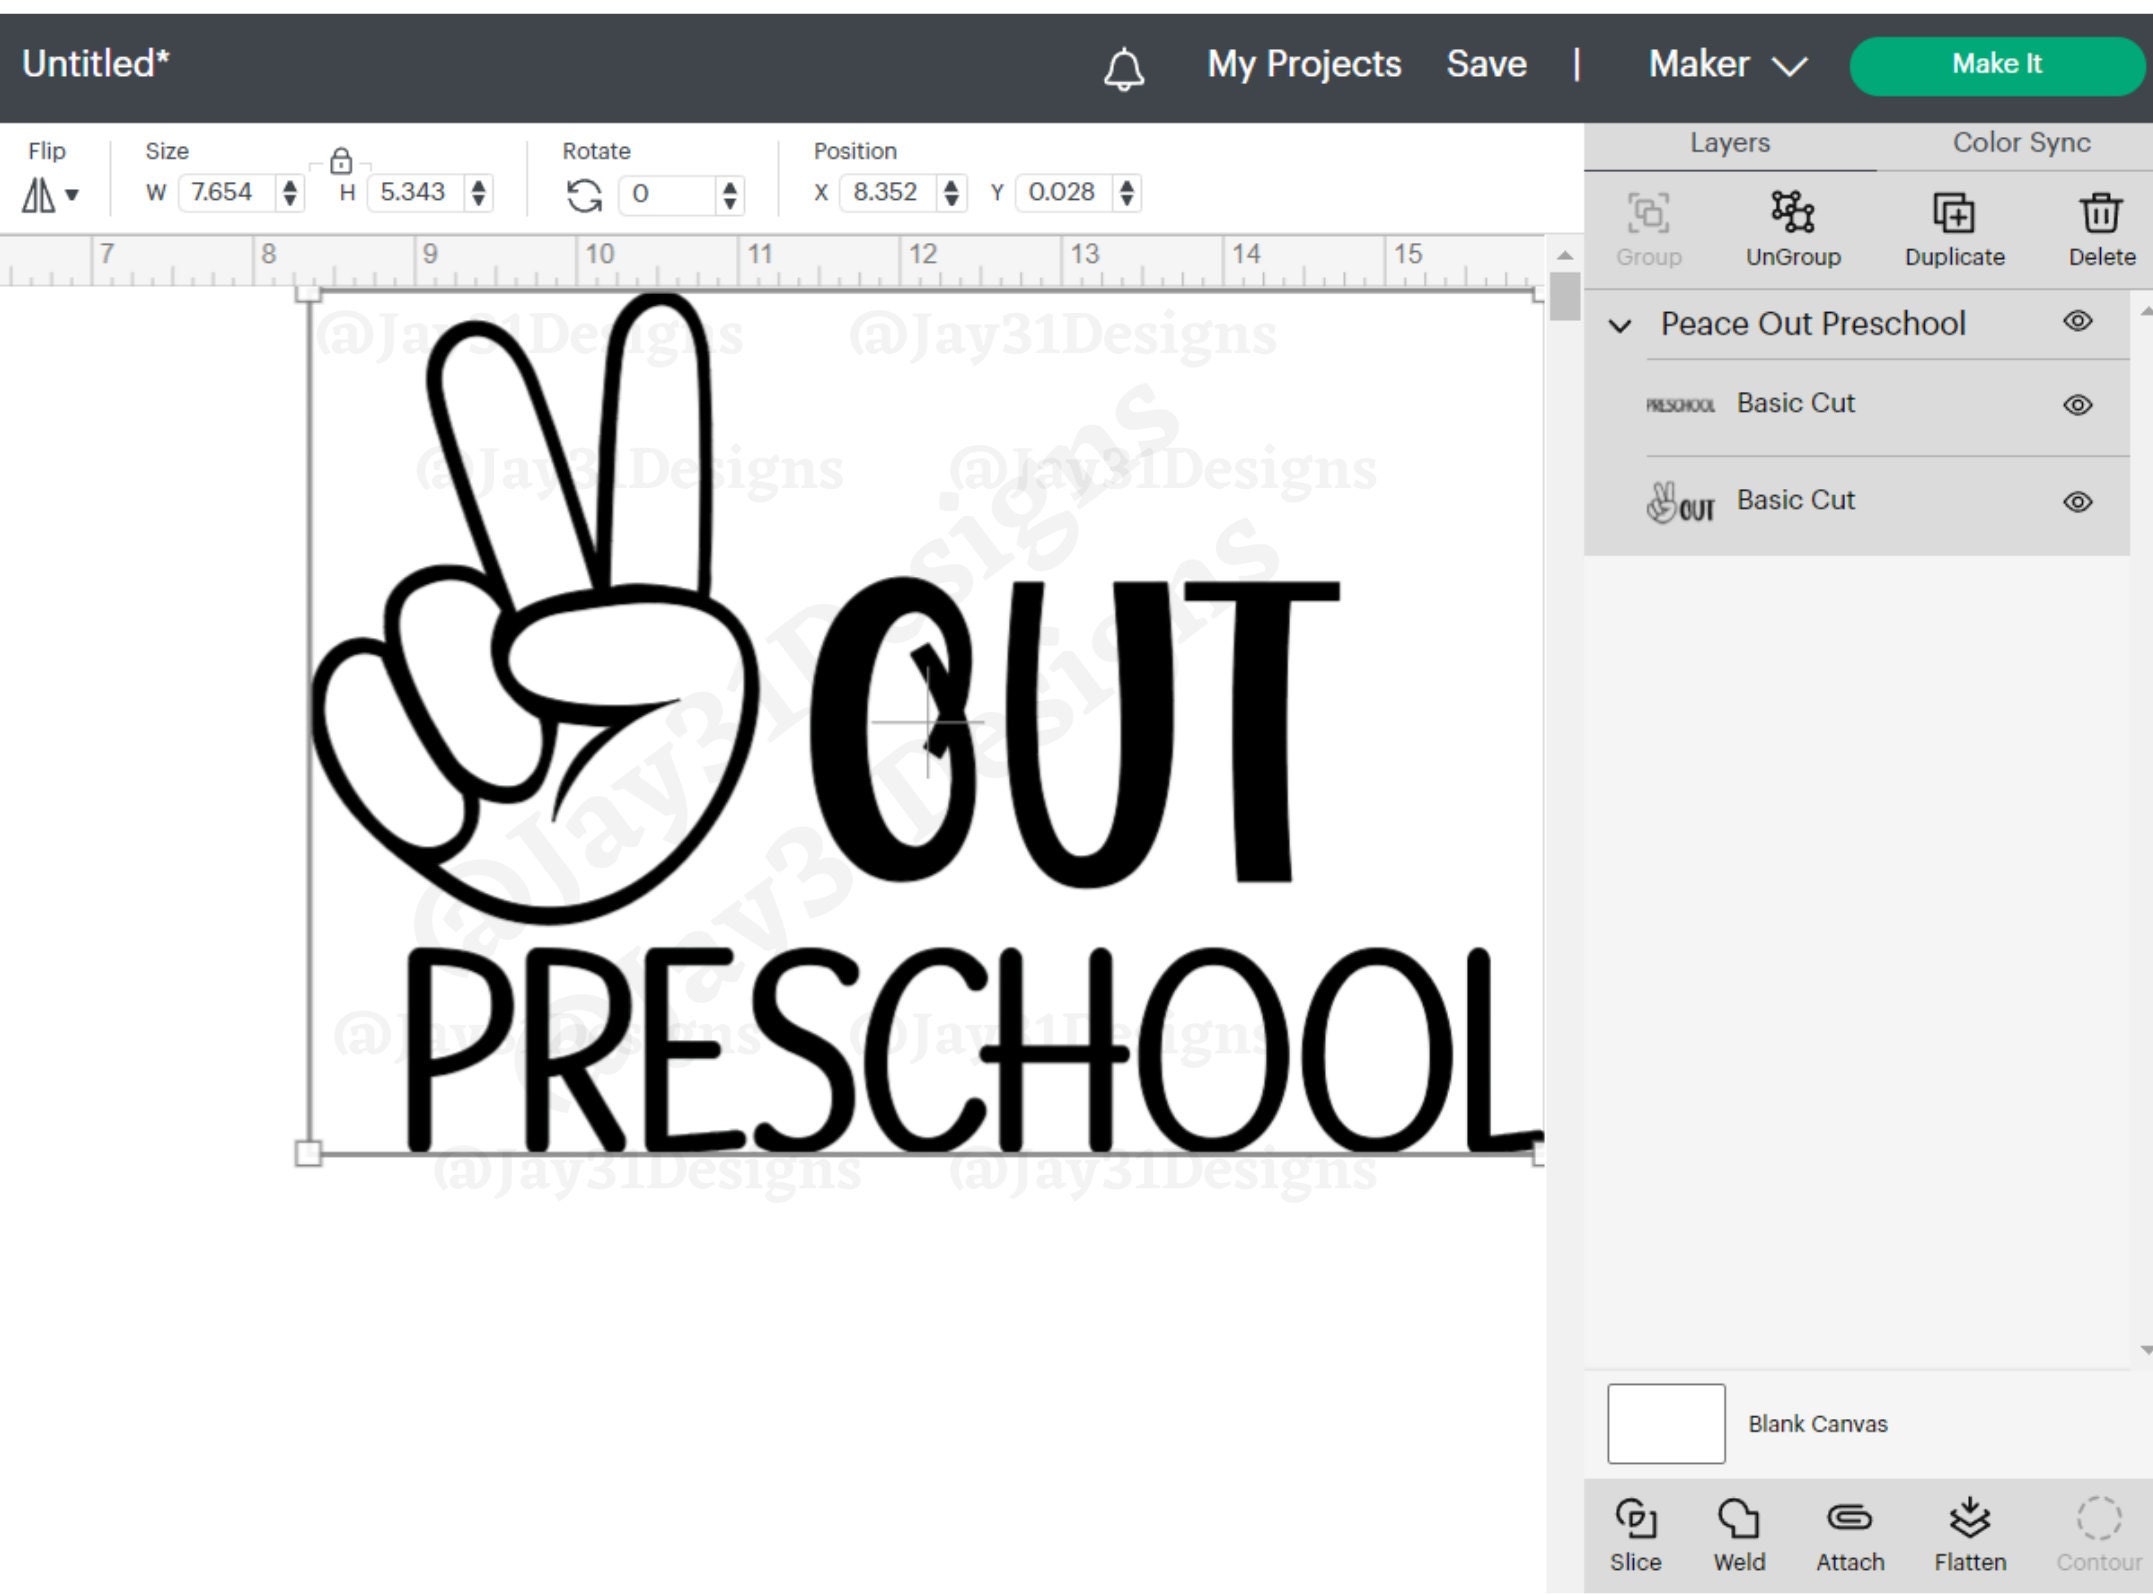Open My Projects

[1303, 64]
